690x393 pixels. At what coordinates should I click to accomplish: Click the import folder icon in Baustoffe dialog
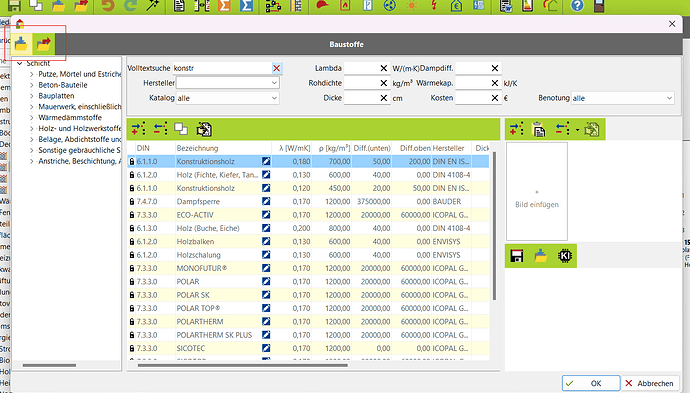(21, 44)
